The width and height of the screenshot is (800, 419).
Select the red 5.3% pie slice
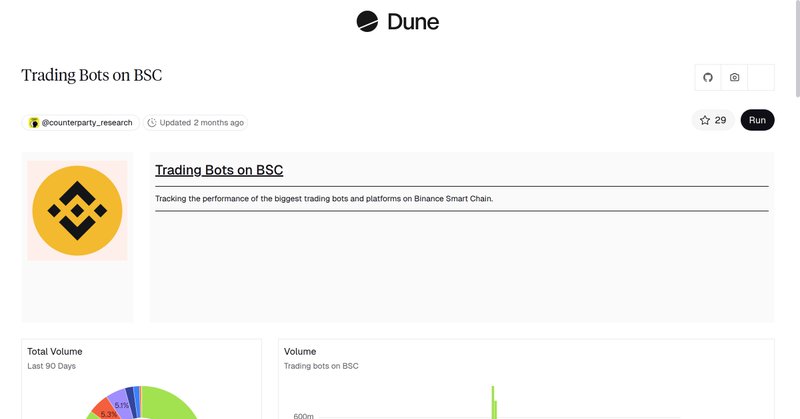click(105, 410)
